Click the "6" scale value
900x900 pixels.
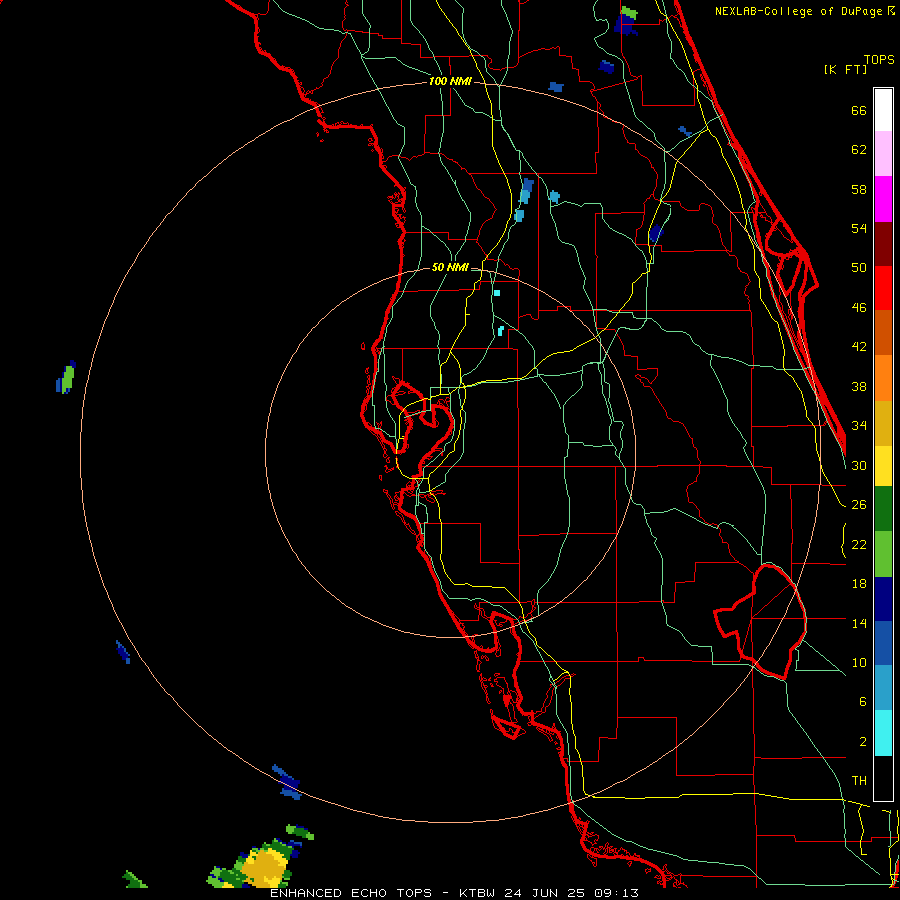coord(862,702)
